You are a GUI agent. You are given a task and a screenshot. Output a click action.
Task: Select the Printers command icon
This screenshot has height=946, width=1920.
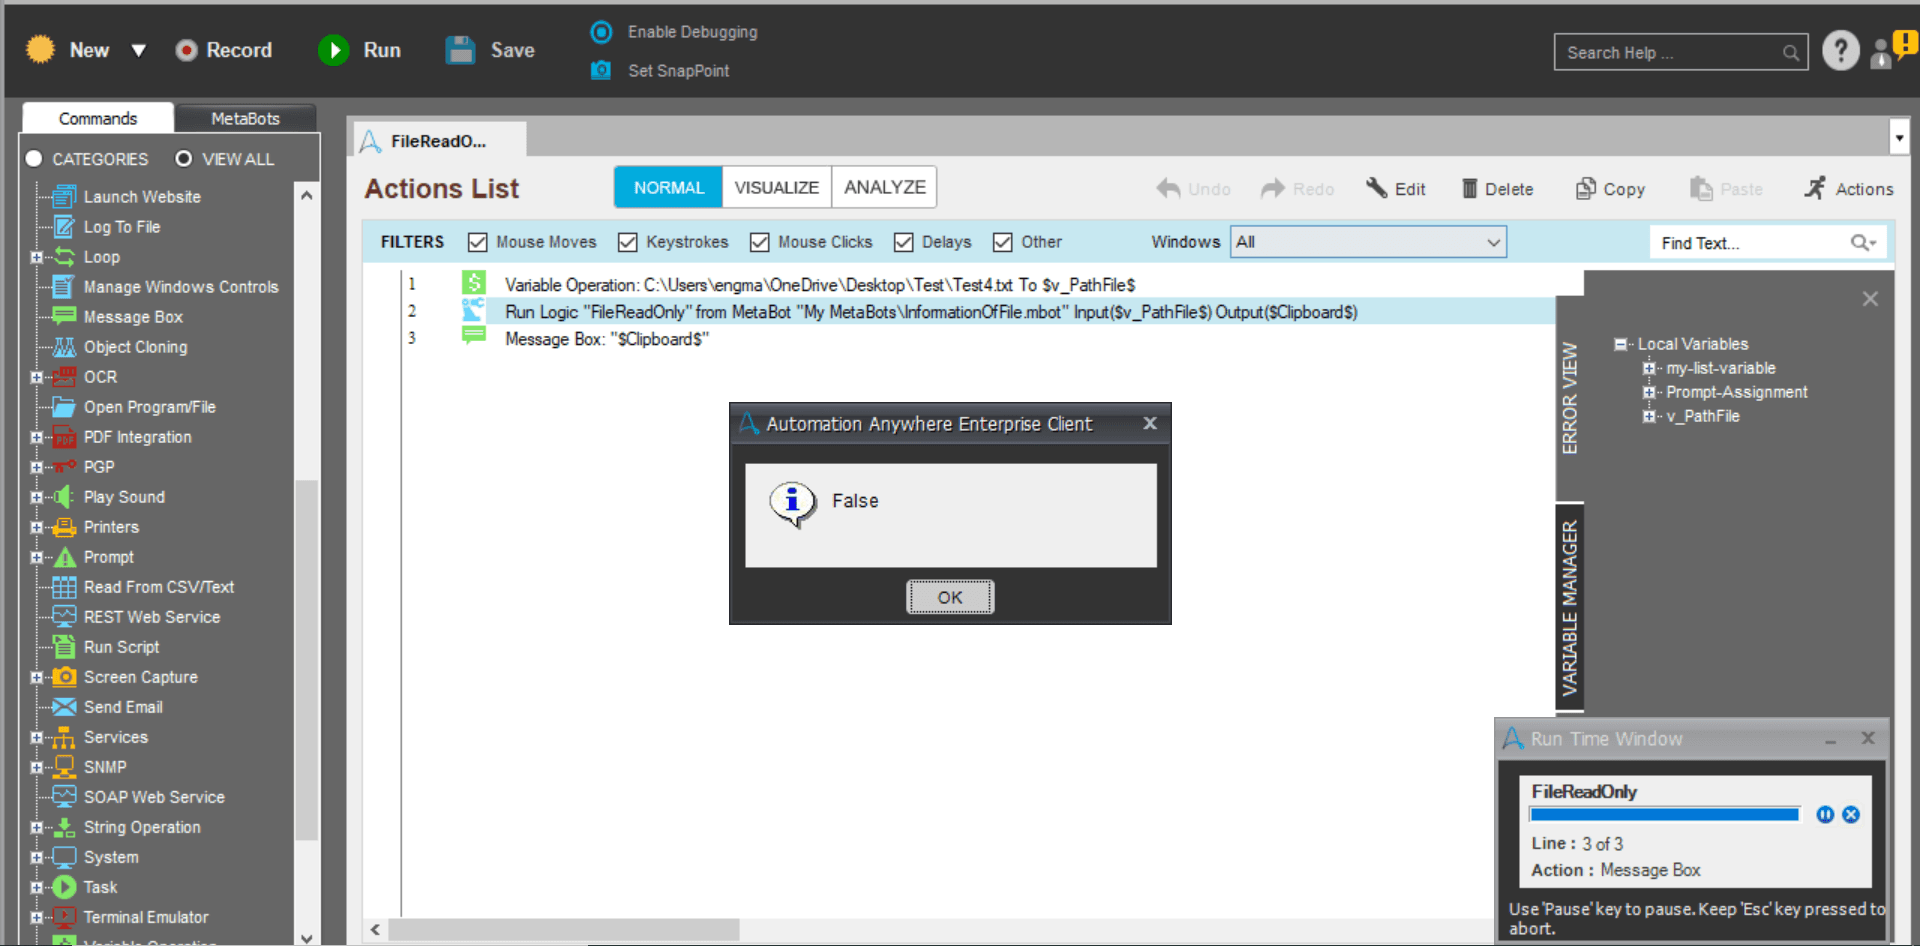coord(64,527)
